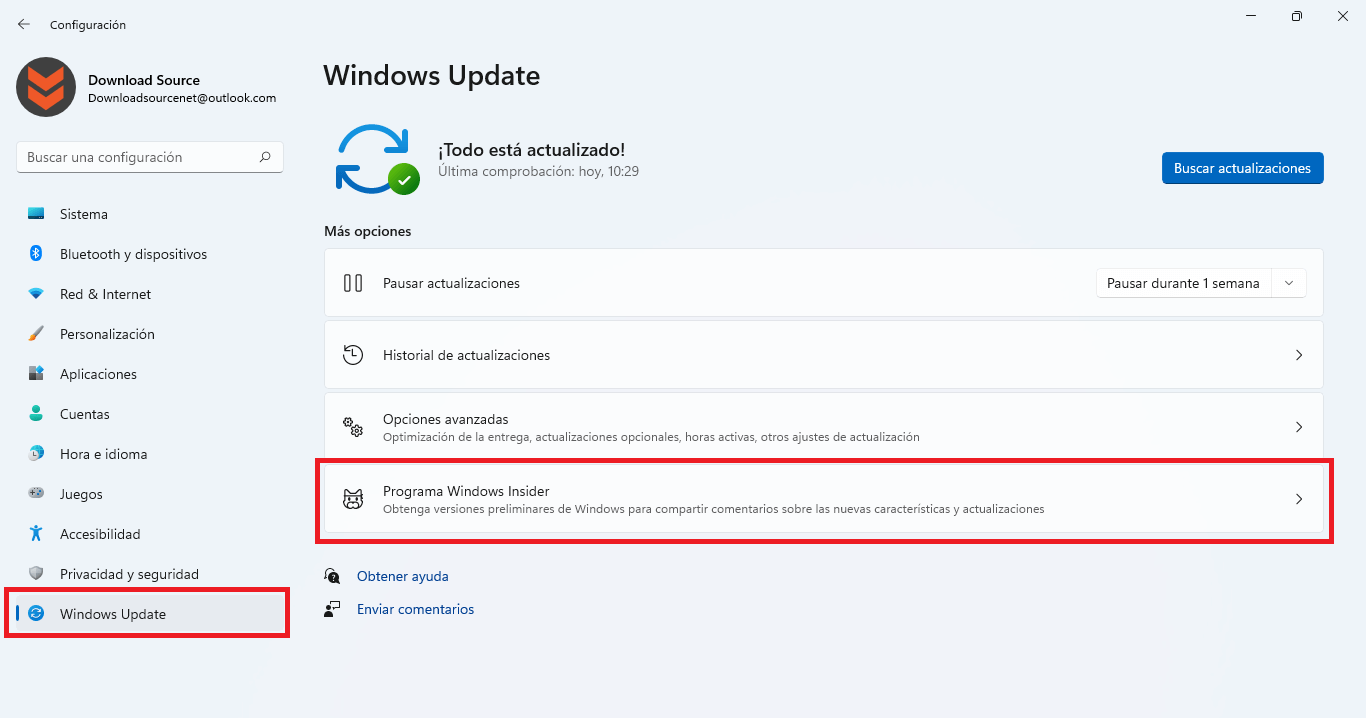
Task: Click the Más opciones heading
Action: click(368, 231)
